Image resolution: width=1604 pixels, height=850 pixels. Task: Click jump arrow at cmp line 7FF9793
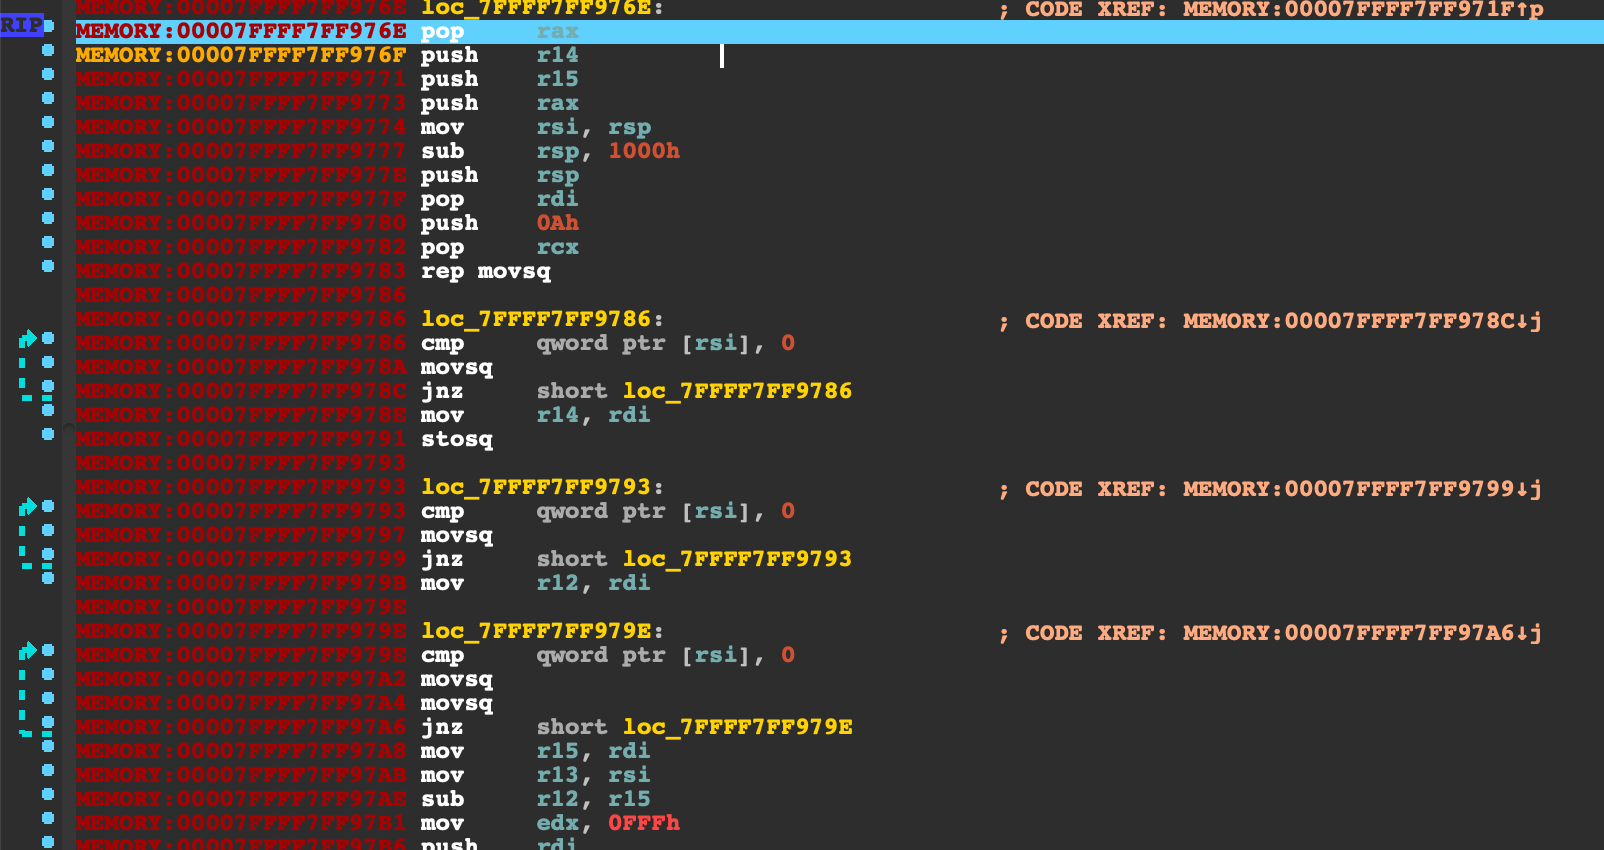tap(27, 508)
